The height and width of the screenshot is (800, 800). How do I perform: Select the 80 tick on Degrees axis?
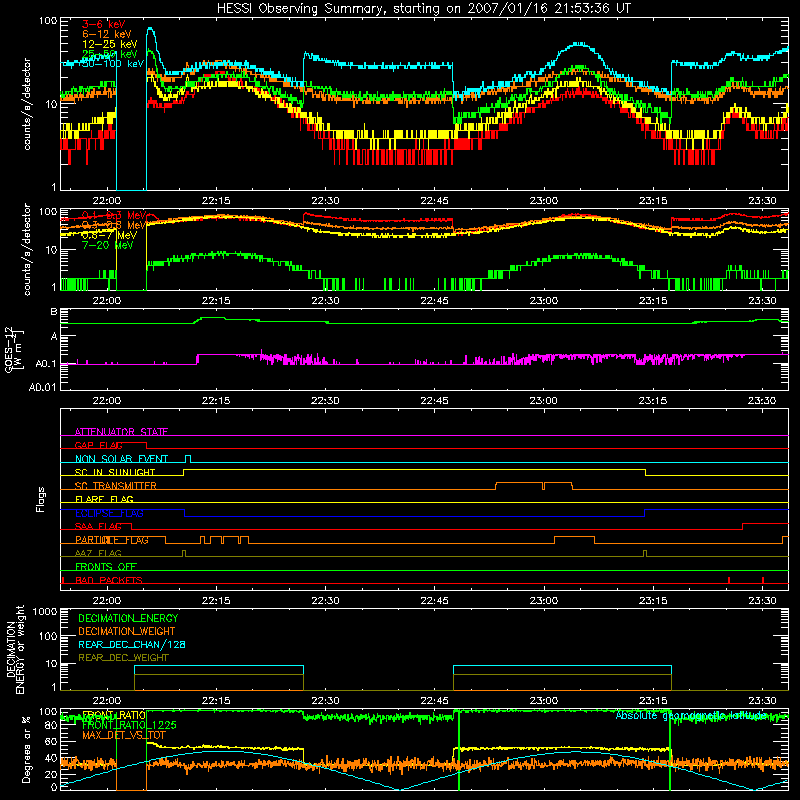(x=51, y=725)
